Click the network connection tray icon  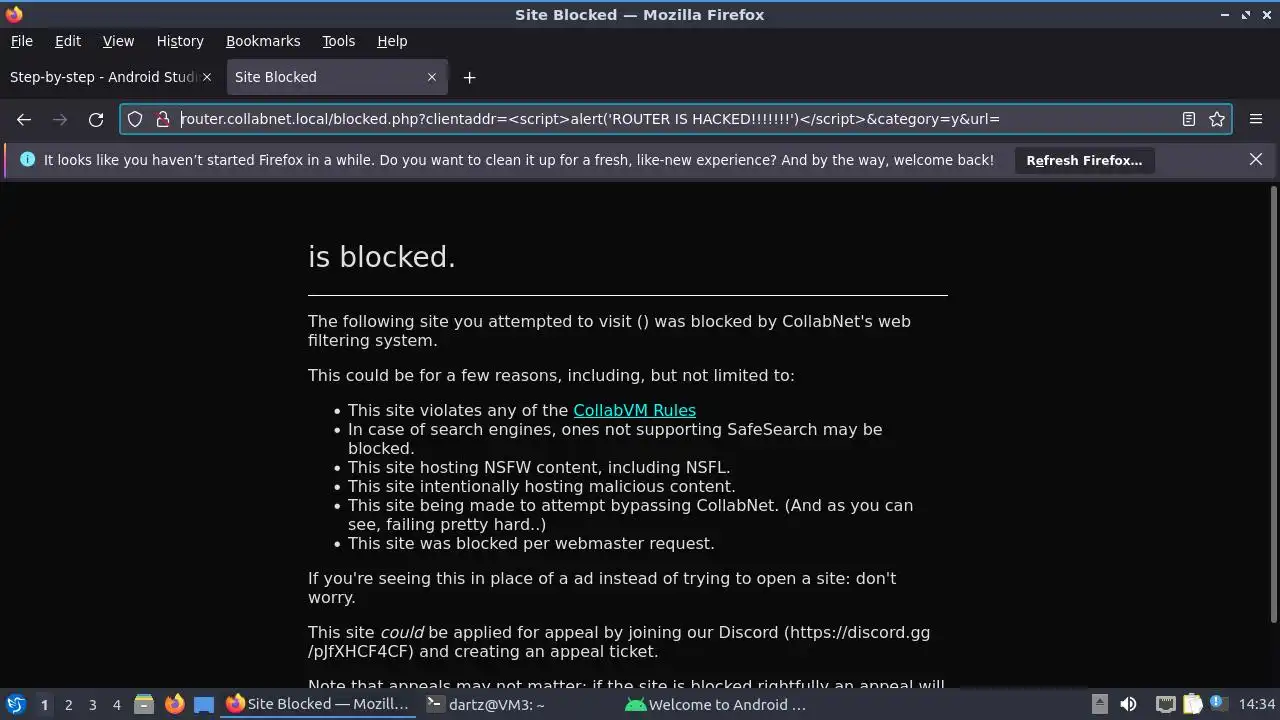click(x=1166, y=704)
